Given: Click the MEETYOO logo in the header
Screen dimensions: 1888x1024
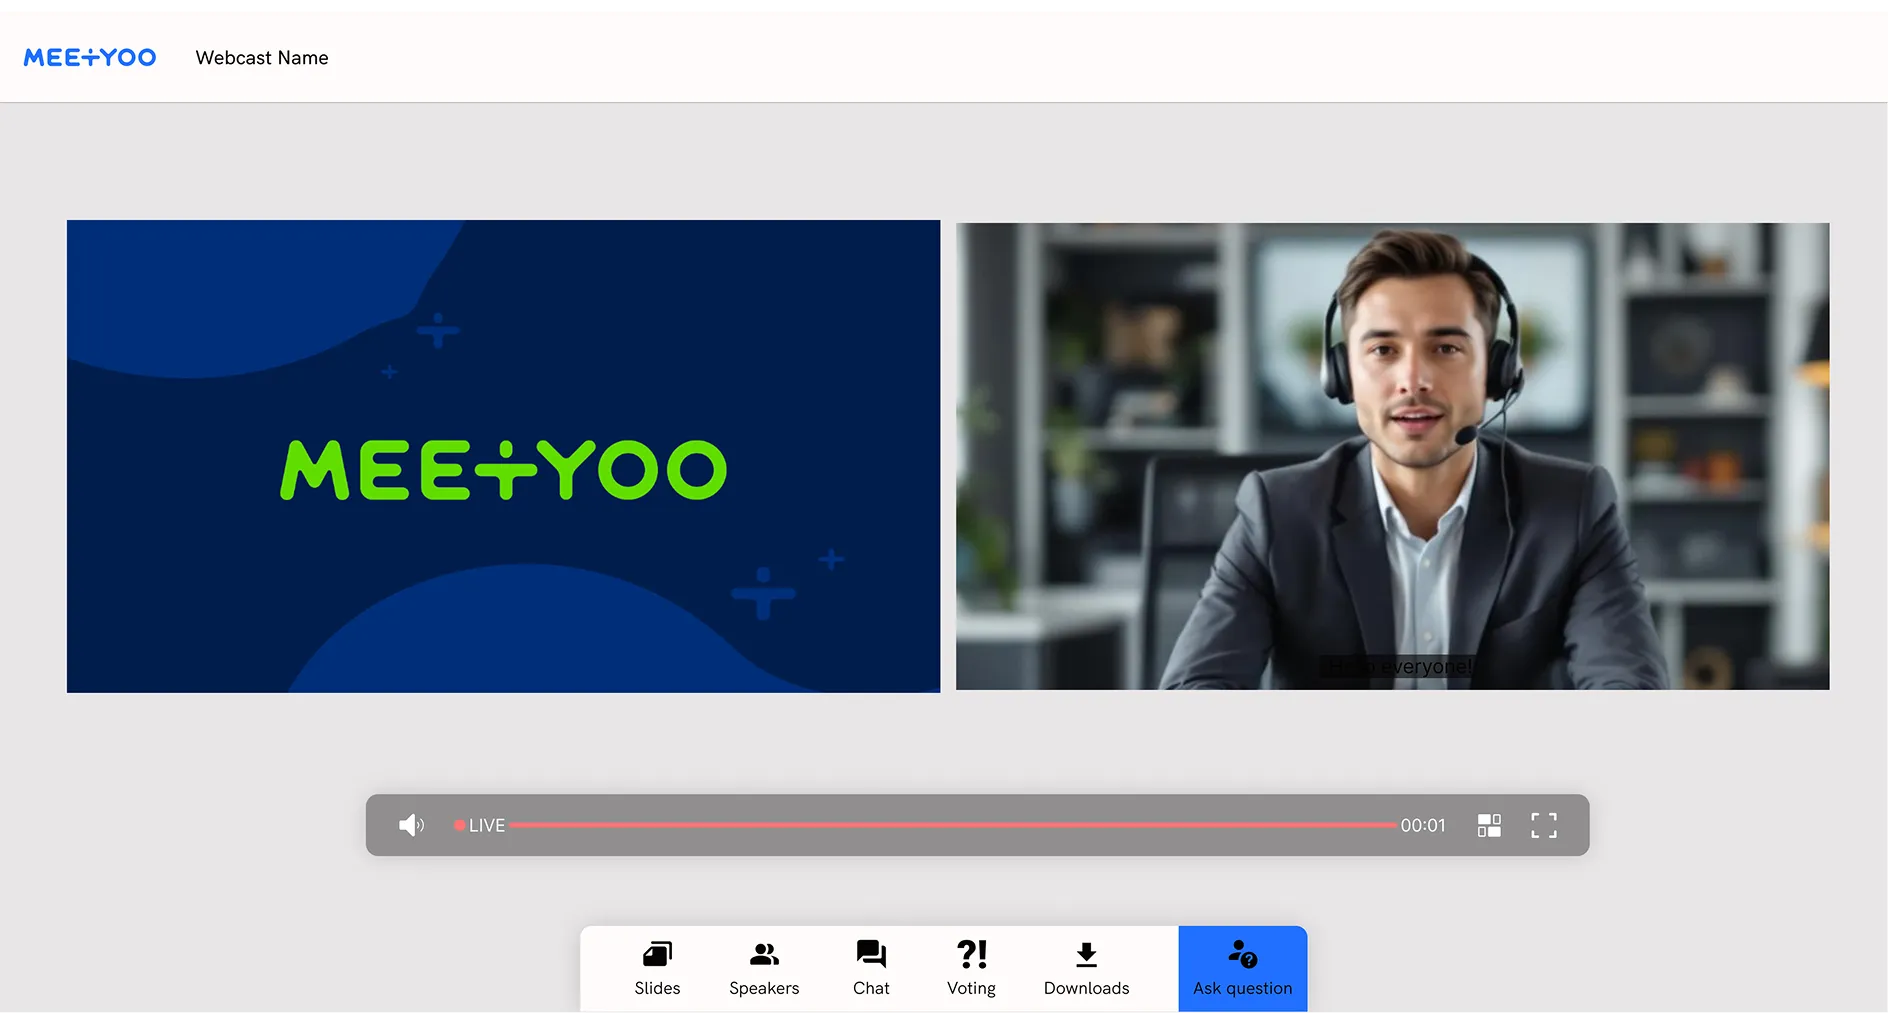Looking at the screenshot, I should coord(90,58).
